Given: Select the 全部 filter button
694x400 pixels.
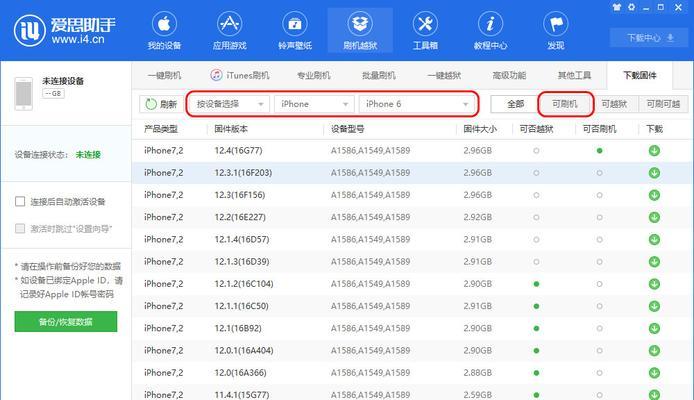Looking at the screenshot, I should 516,104.
